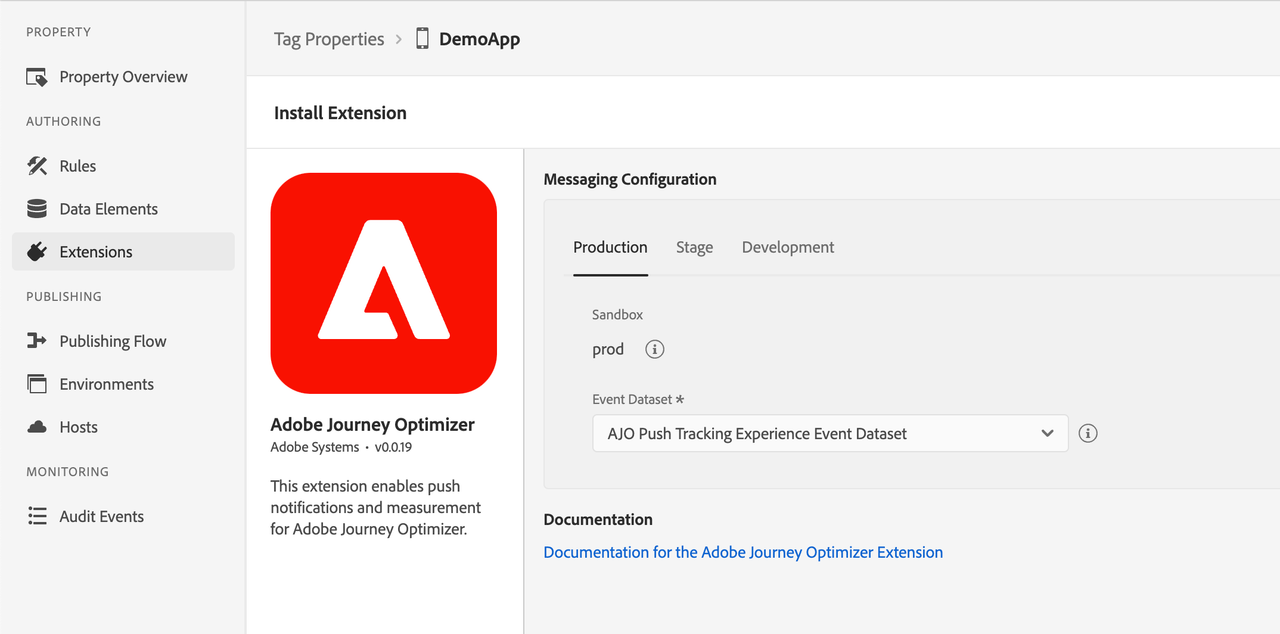Switch to the Stage tab
Screen dimensions: 1280x634
click(694, 247)
